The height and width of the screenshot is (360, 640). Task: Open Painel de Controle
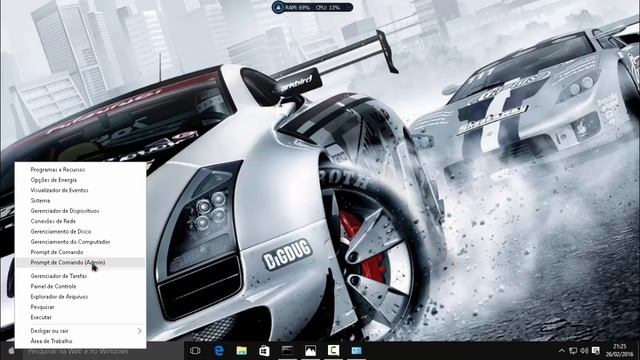[x=80, y=286]
